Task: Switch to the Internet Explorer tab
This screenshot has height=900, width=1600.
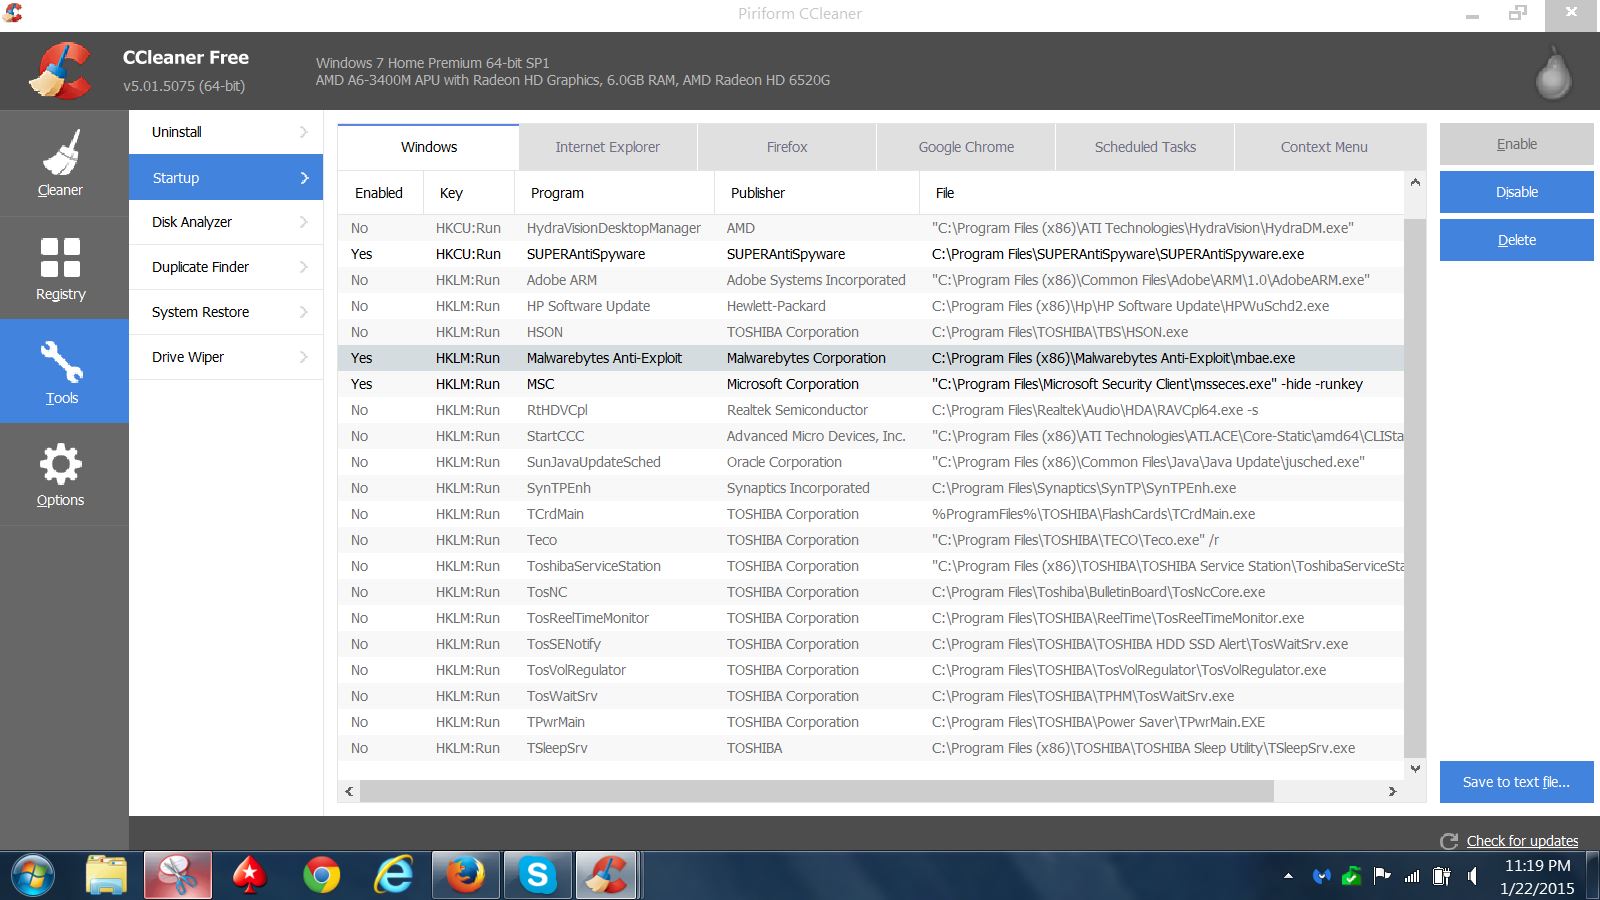Action: (608, 147)
